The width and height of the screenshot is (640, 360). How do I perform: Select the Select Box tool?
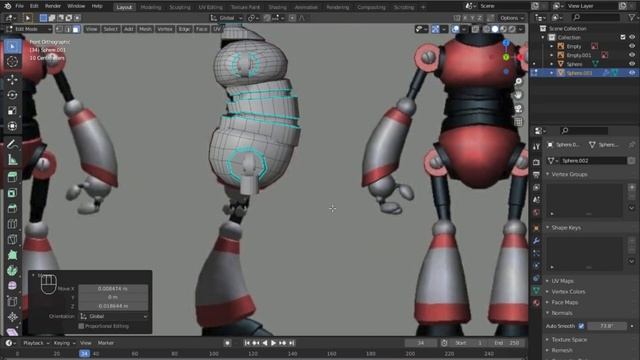12,46
